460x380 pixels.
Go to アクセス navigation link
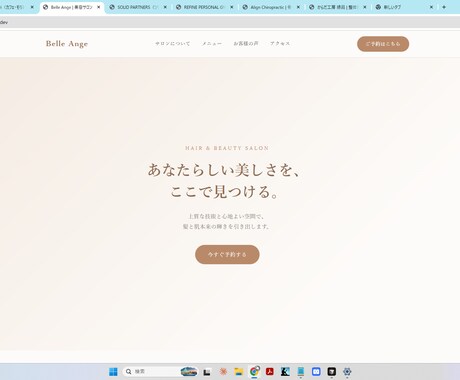[x=280, y=44]
